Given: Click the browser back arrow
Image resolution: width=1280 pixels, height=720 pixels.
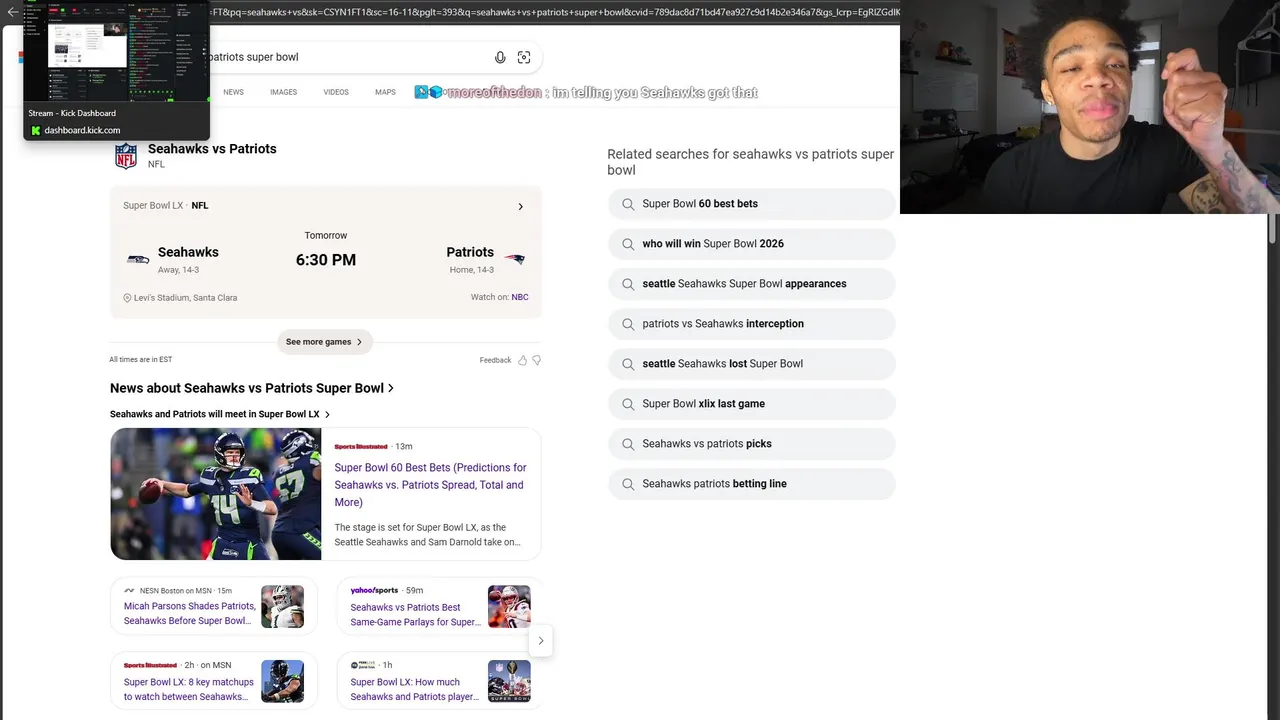Looking at the screenshot, I should point(12,12).
